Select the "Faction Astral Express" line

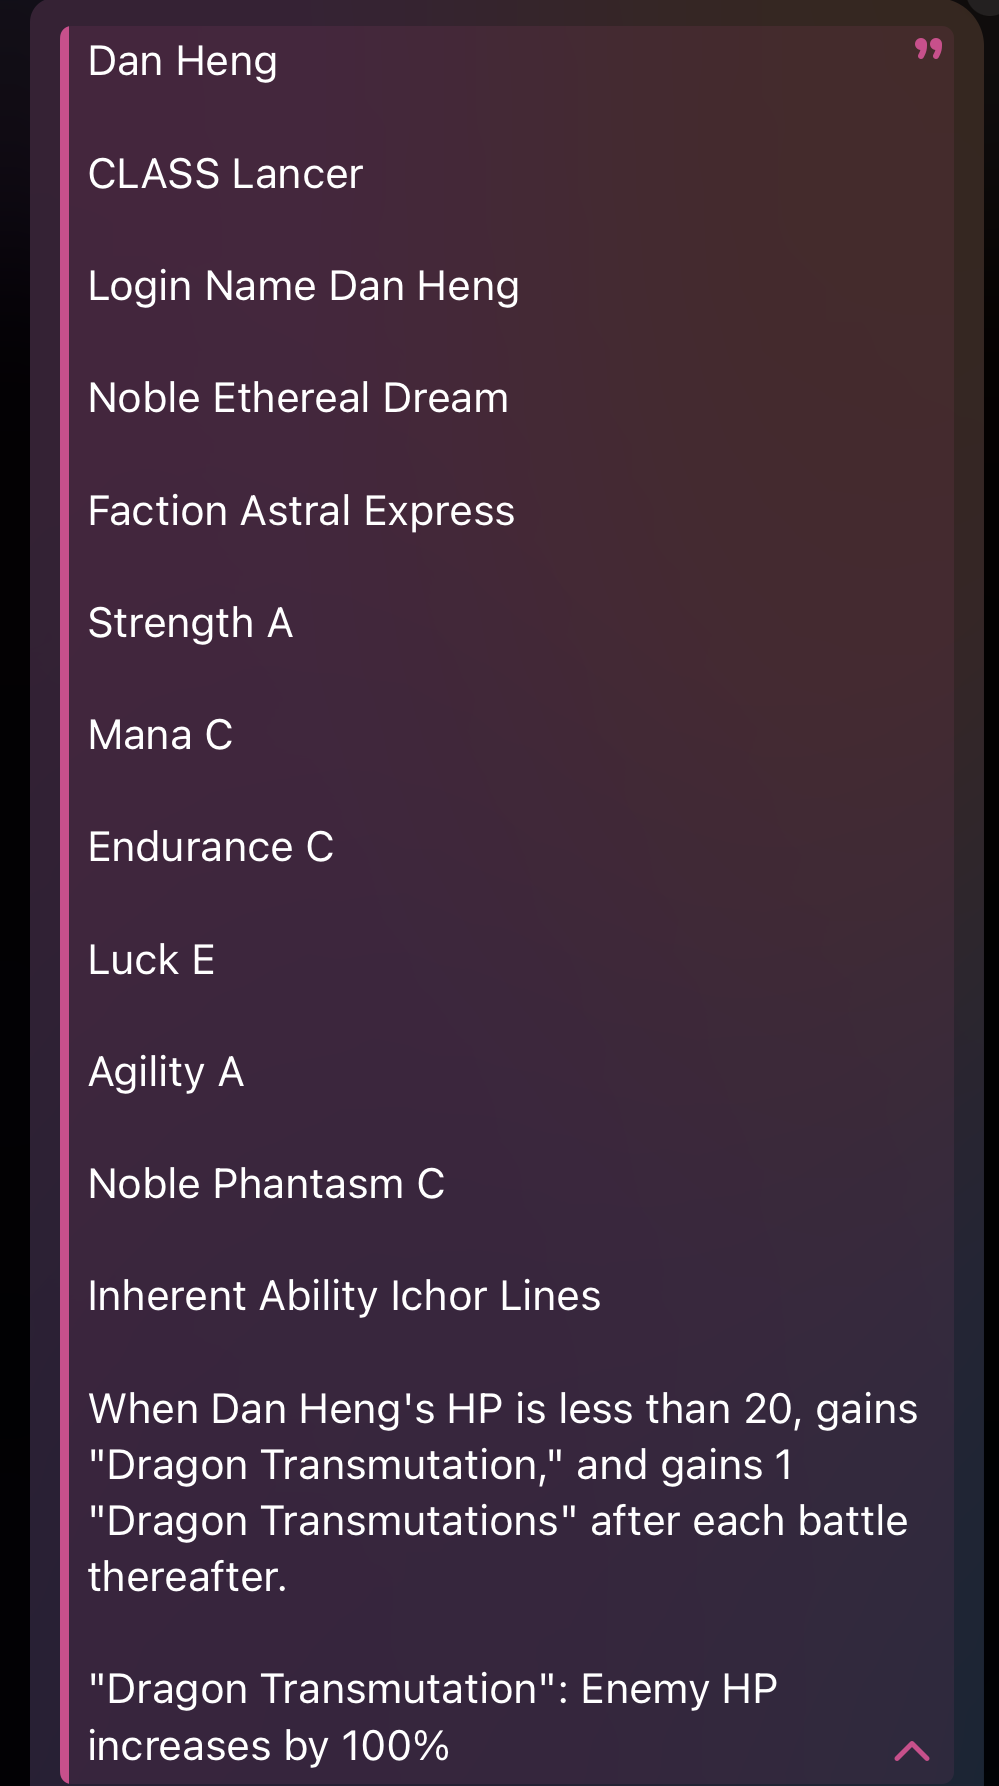tap(301, 511)
